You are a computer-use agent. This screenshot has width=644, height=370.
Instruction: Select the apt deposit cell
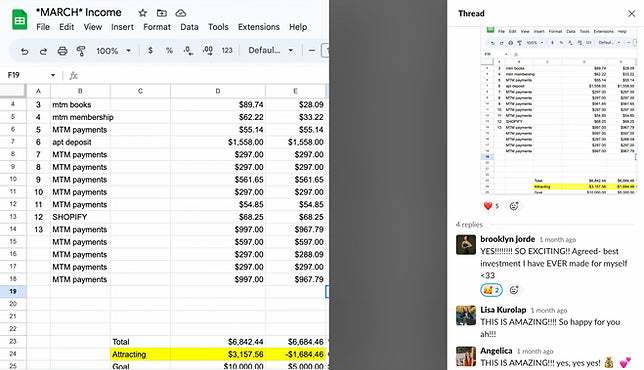80,142
